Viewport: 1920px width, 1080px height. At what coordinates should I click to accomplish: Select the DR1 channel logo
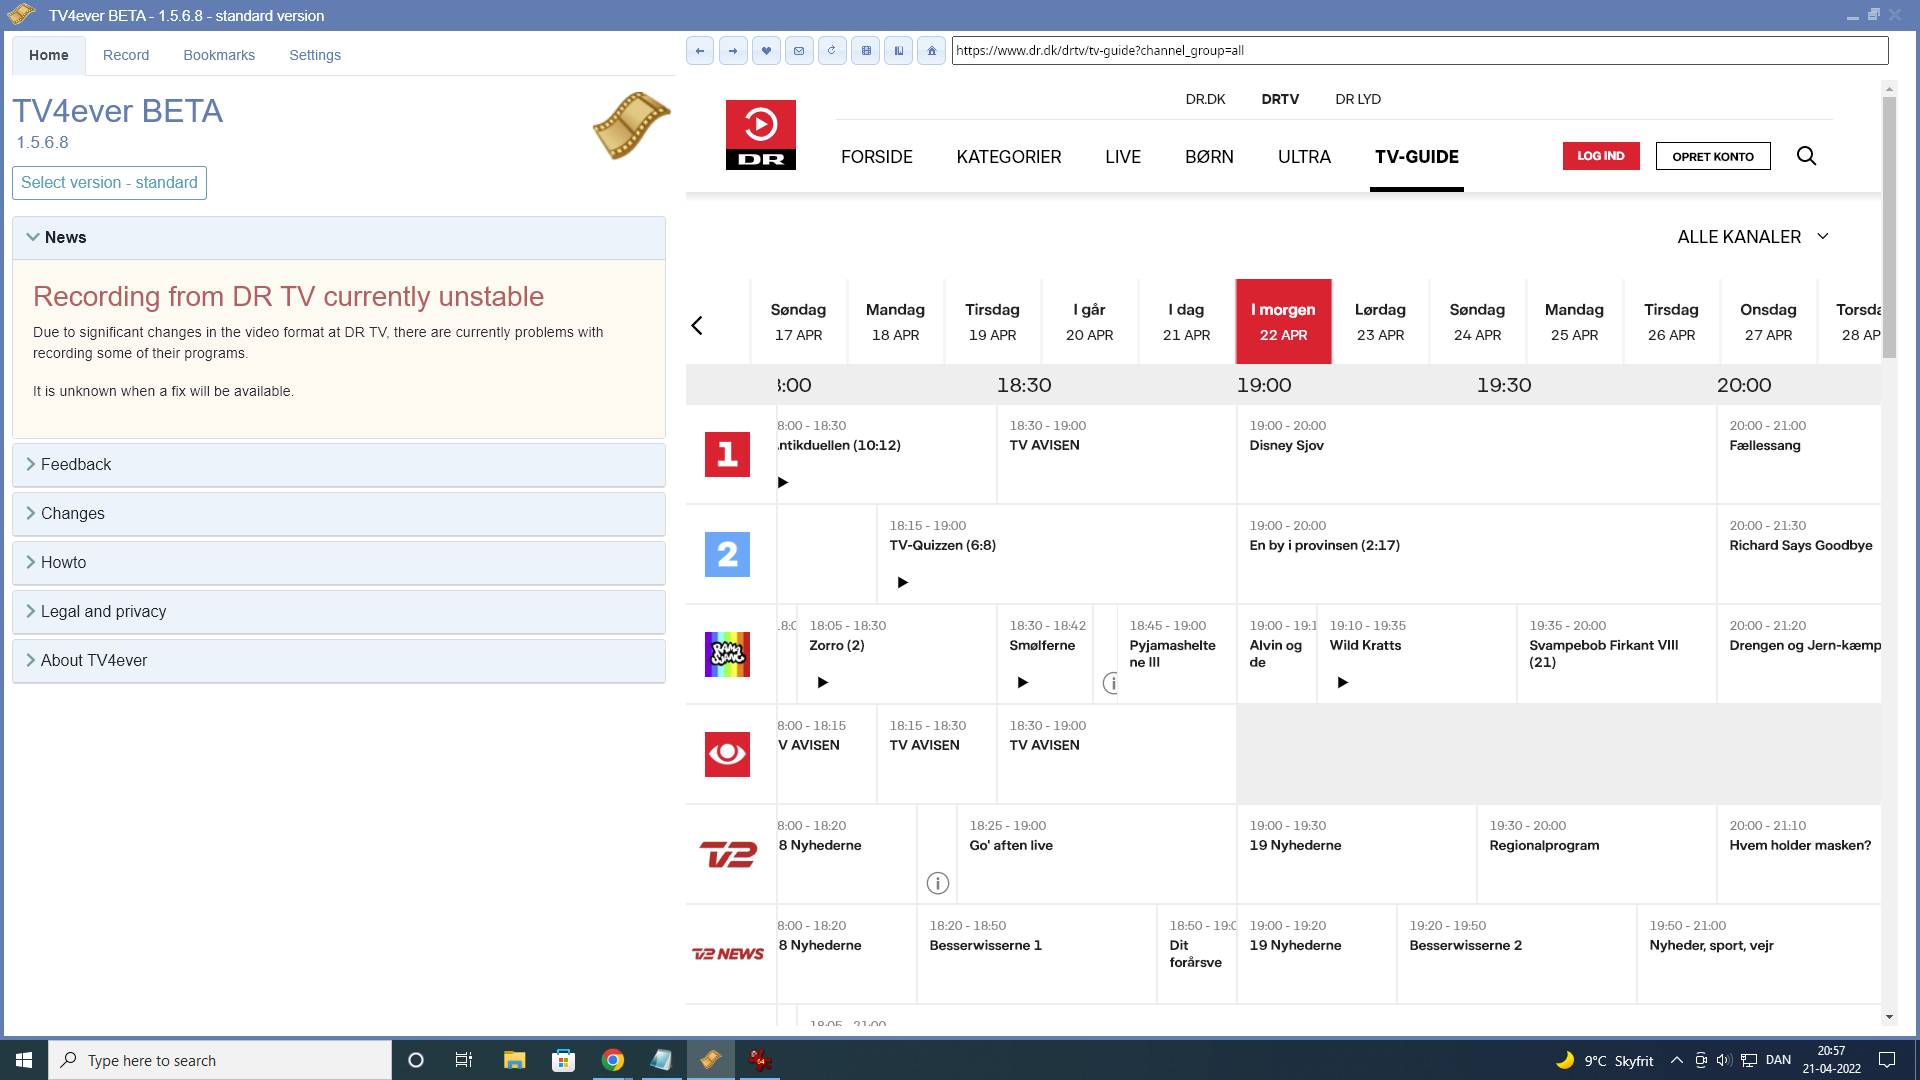[727, 454]
